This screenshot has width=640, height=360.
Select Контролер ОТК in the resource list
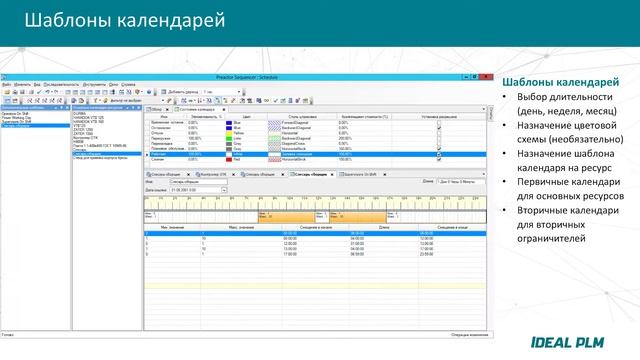click(x=85, y=138)
